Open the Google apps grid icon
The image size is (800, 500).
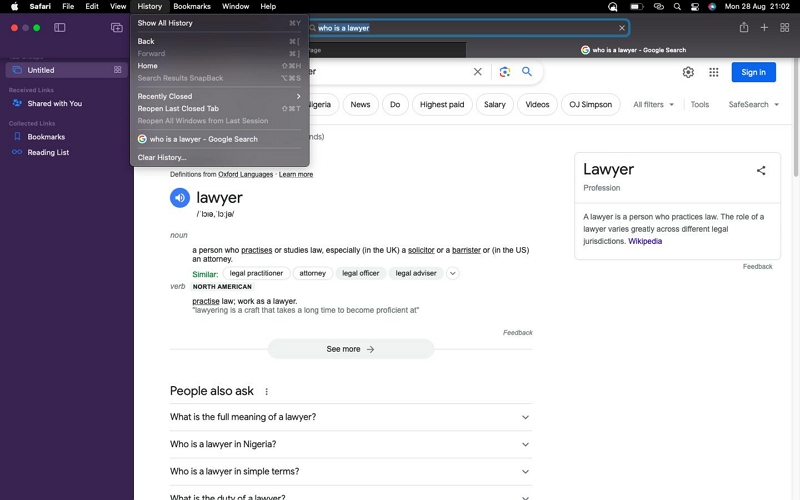(x=714, y=72)
